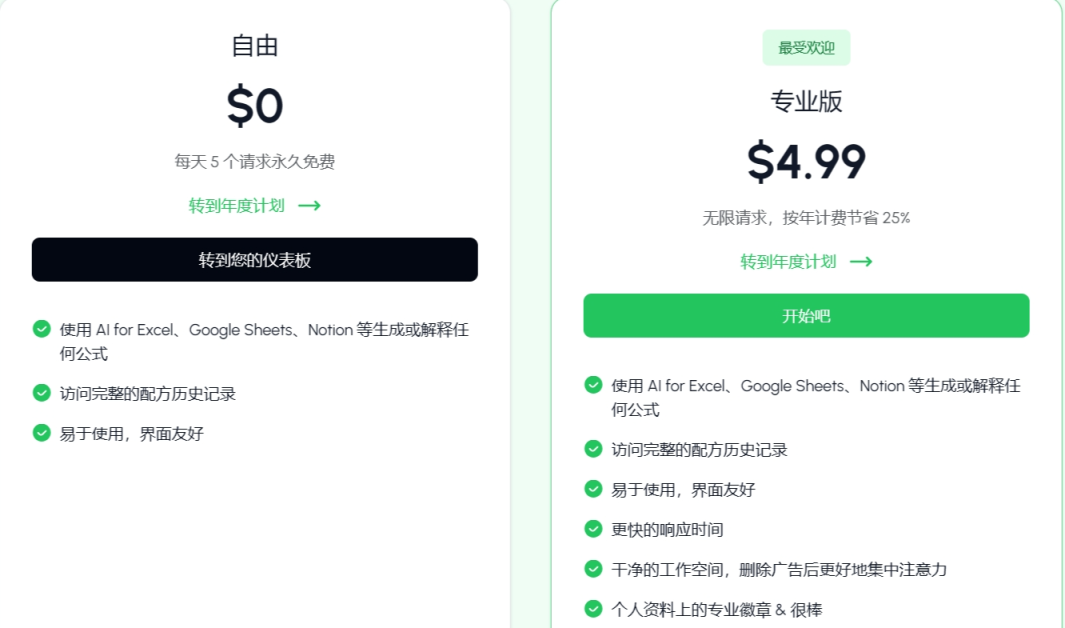Click the 专业版 plan title
This screenshot has height=628, width=1065.
[x=806, y=101]
